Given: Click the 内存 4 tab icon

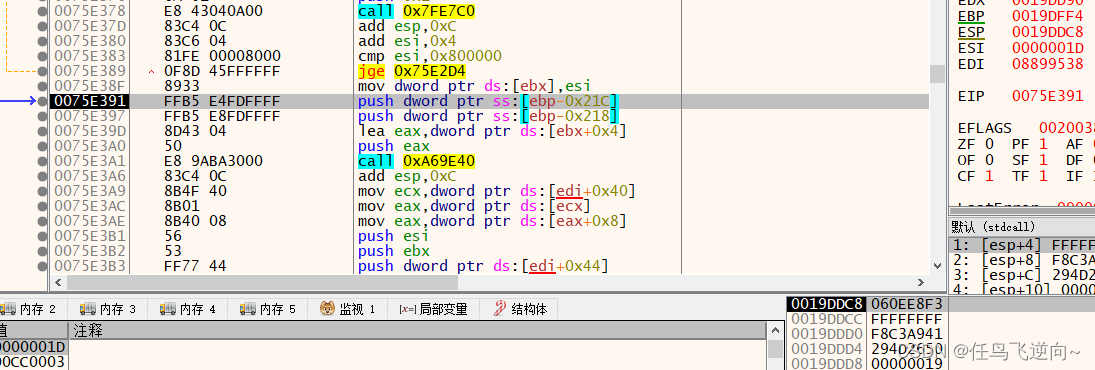Looking at the screenshot, I should [168, 309].
